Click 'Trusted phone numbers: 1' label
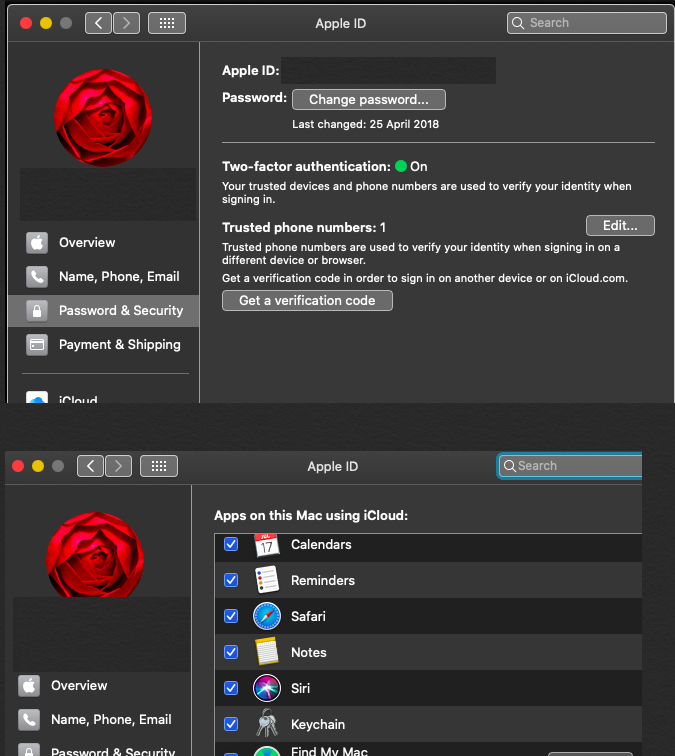 pos(304,228)
